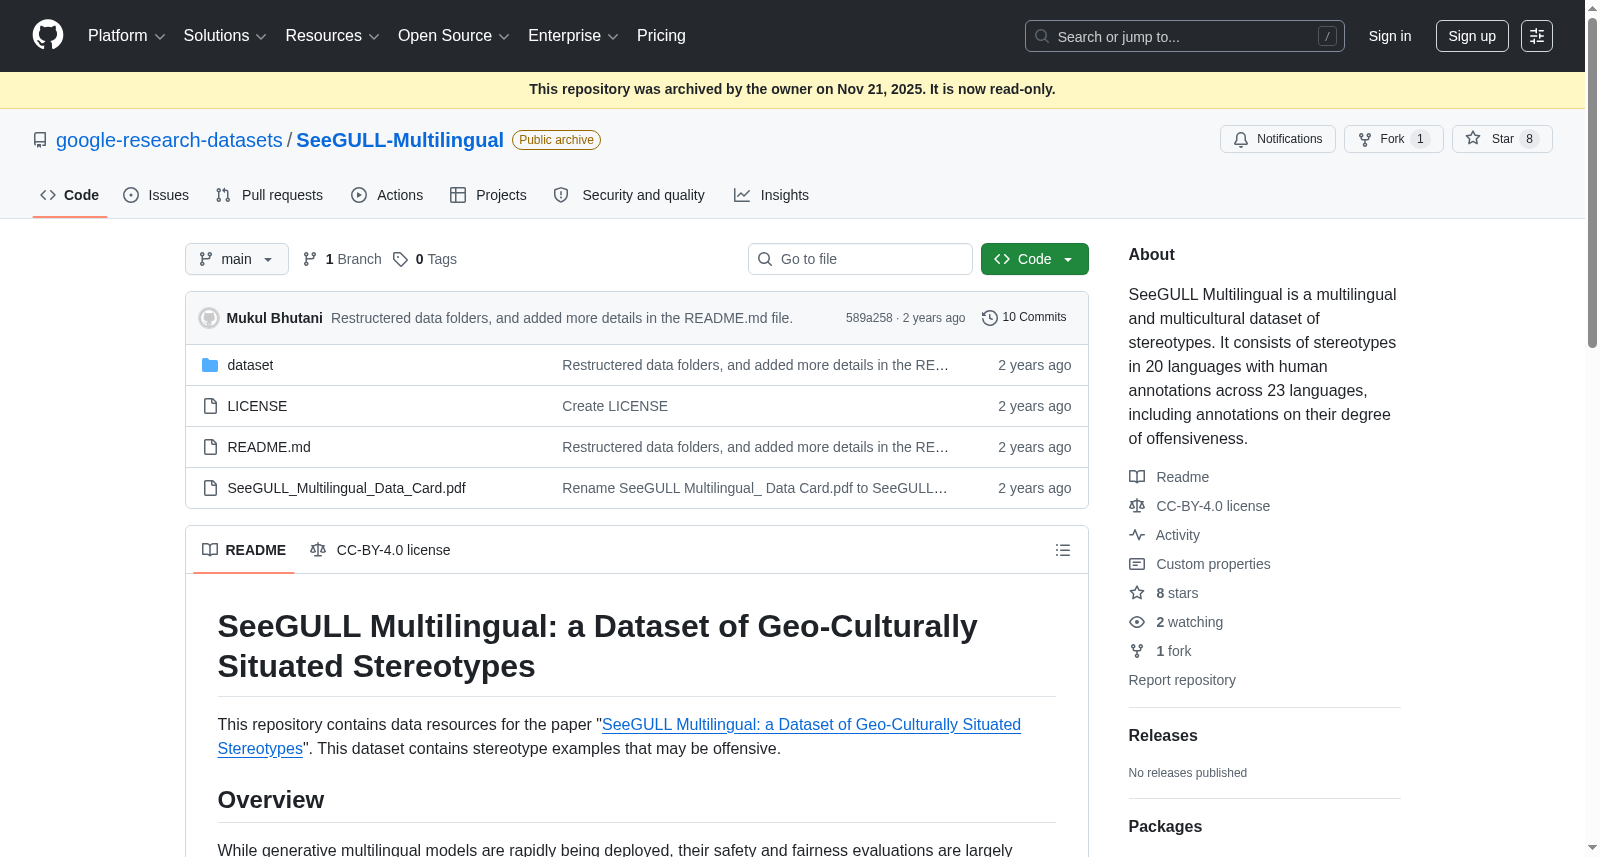Select the README tab in file viewer

244,550
